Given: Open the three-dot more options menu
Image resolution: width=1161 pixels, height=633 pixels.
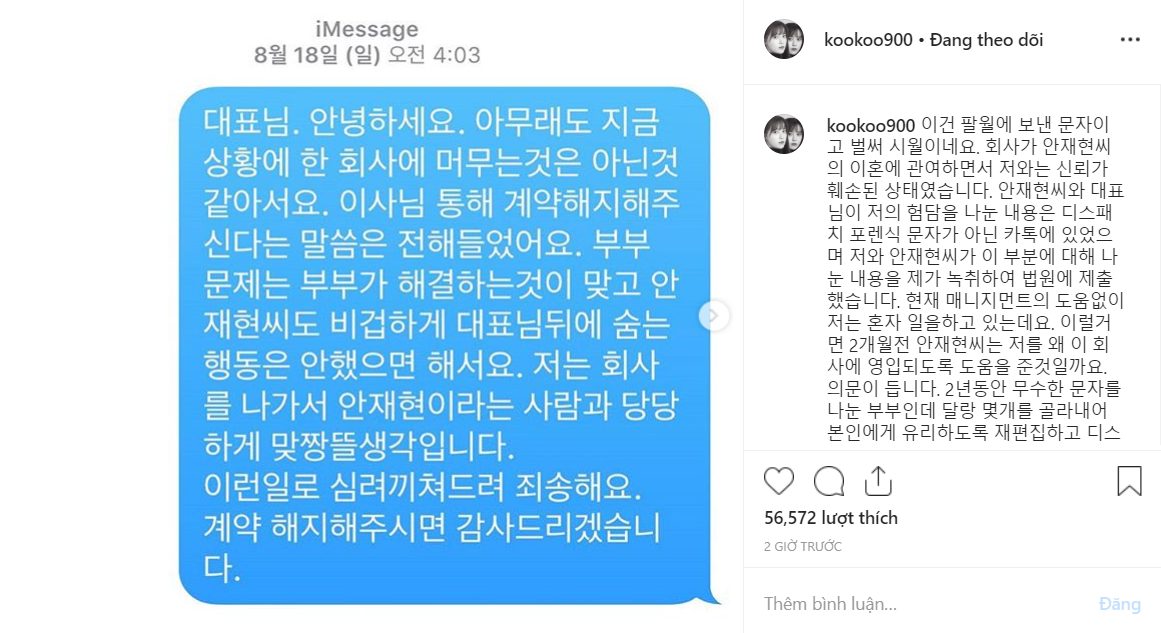Looking at the screenshot, I should pos(1130,39).
